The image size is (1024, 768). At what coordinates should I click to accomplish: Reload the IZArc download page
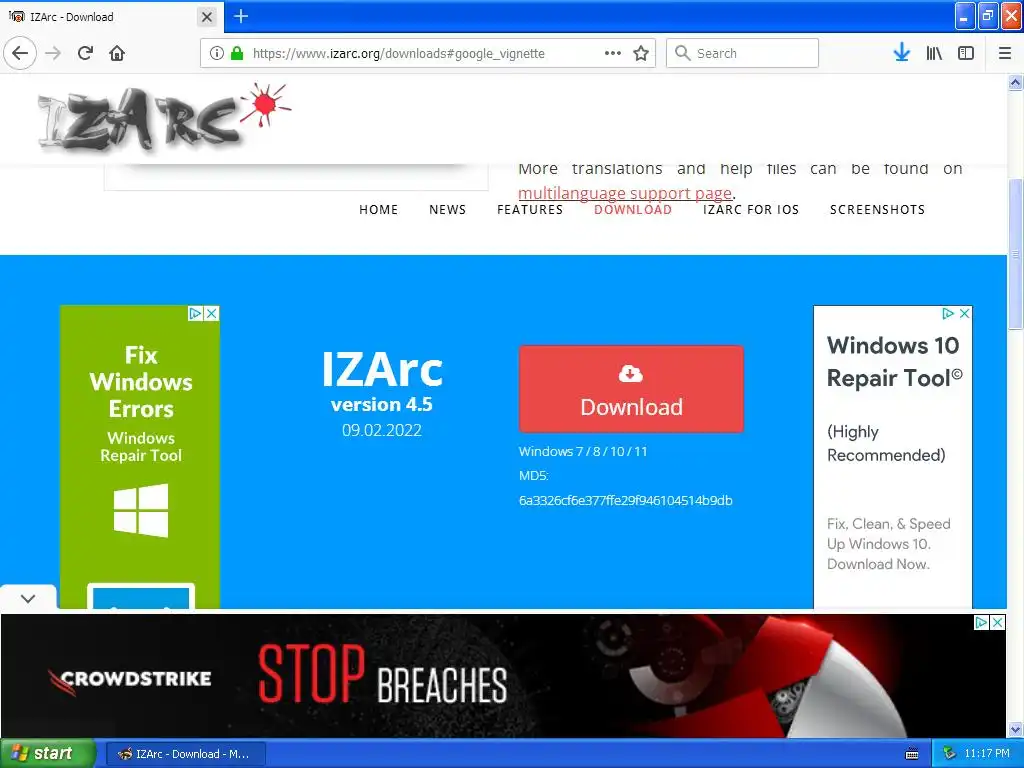point(86,53)
